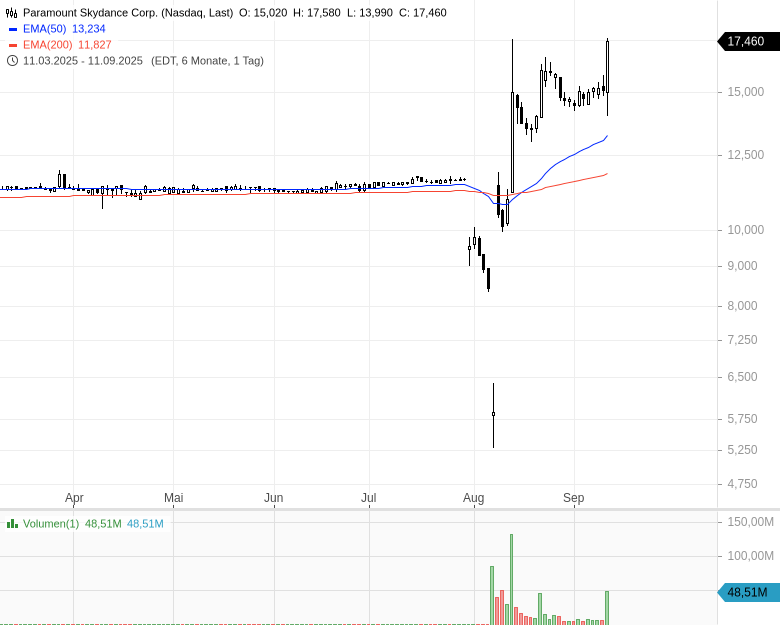780x625 pixels.
Task: Click the Volumen(1) indicator label
Action: click(x=51, y=523)
